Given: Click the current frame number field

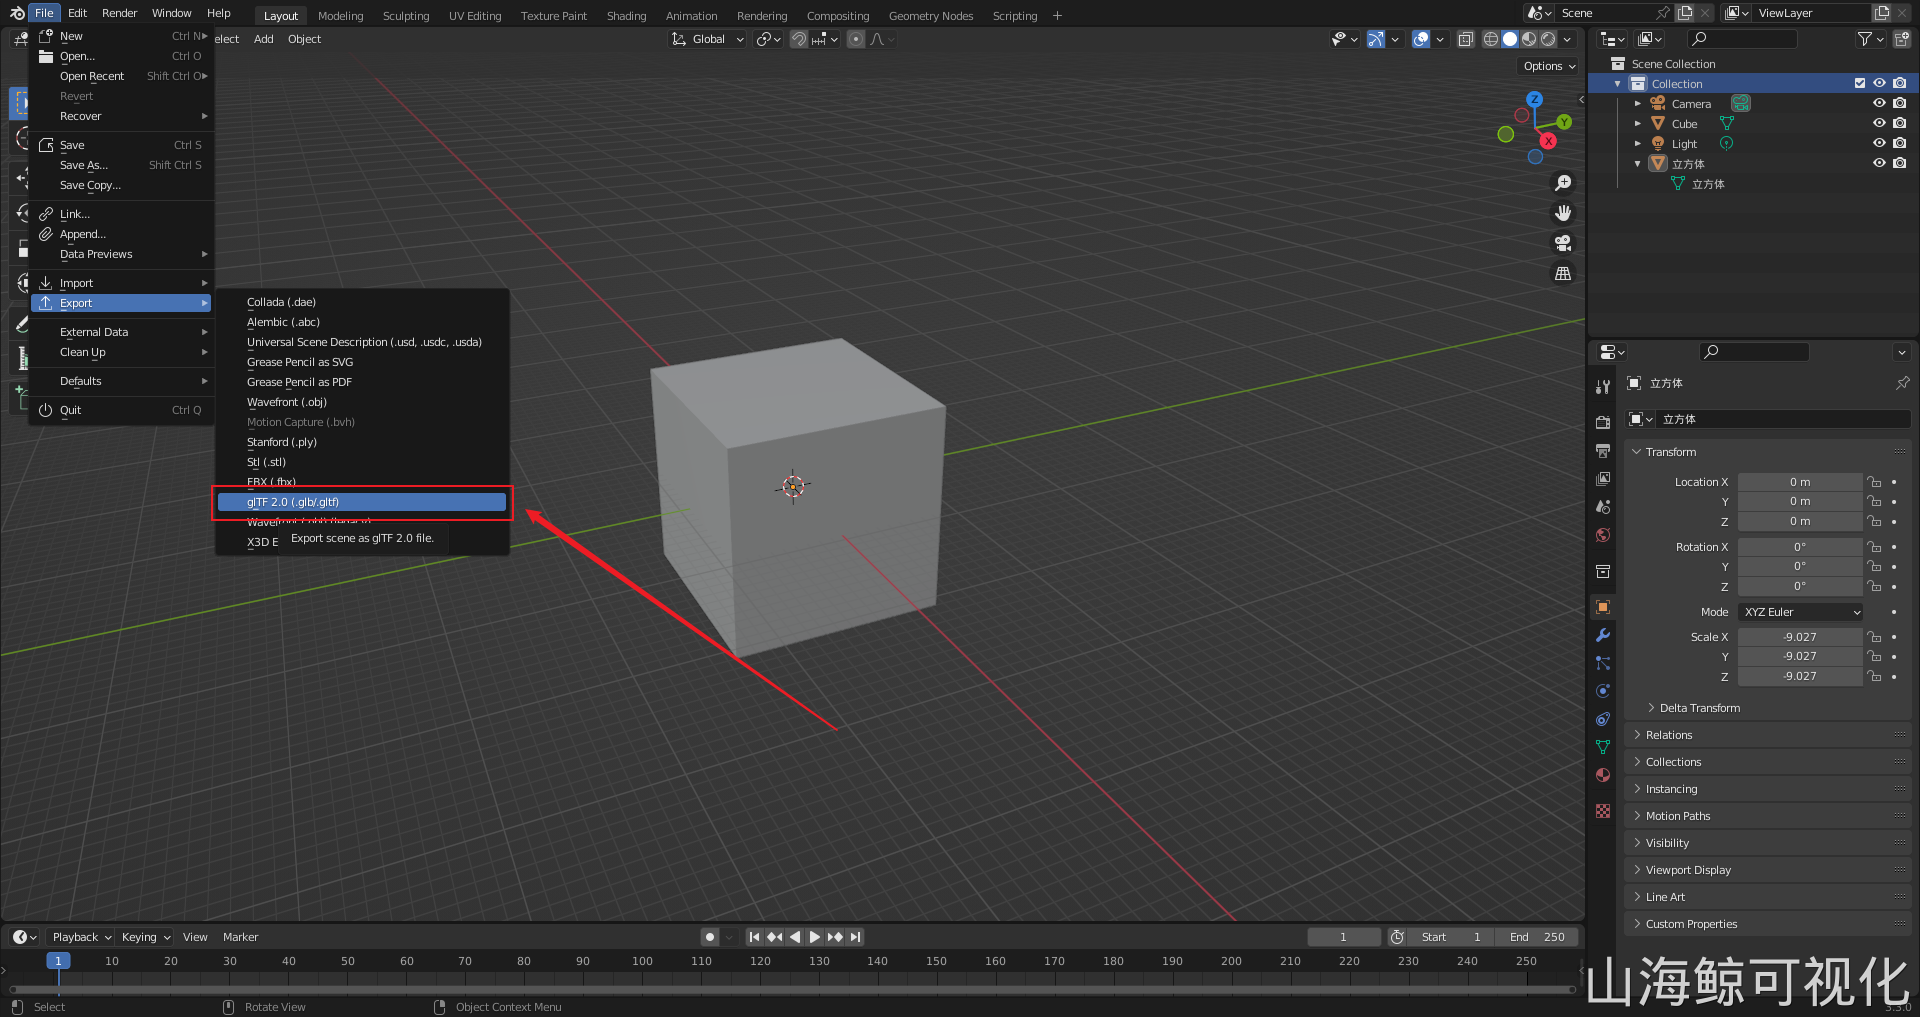Looking at the screenshot, I should click(1343, 937).
